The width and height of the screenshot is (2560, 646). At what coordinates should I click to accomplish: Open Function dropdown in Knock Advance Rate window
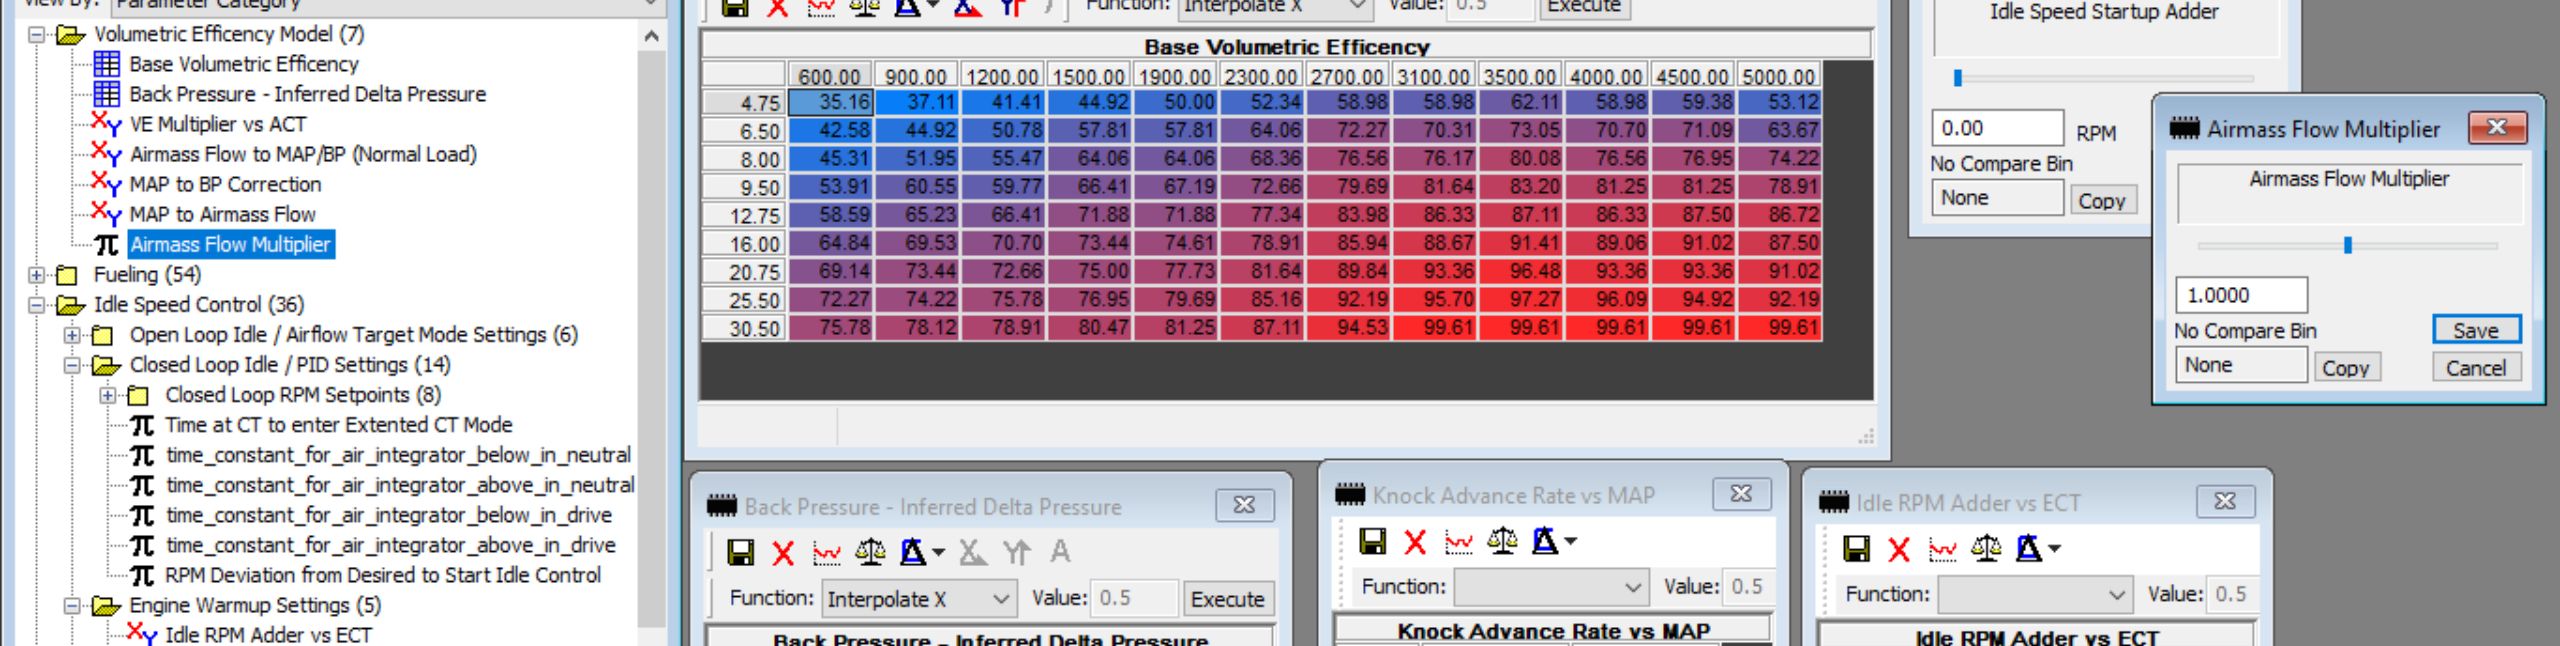point(1632,587)
